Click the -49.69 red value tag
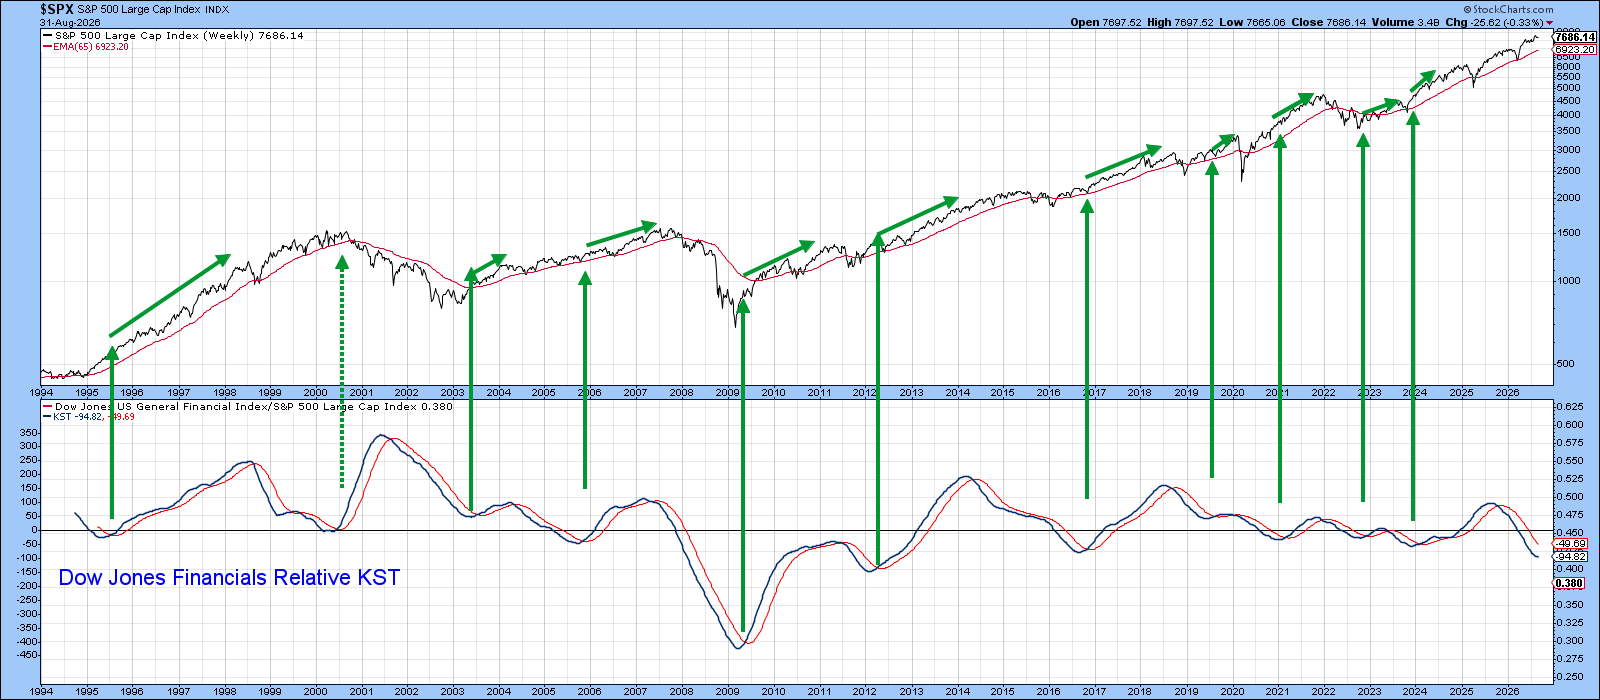This screenshot has height=700, width=1600. pos(1571,544)
